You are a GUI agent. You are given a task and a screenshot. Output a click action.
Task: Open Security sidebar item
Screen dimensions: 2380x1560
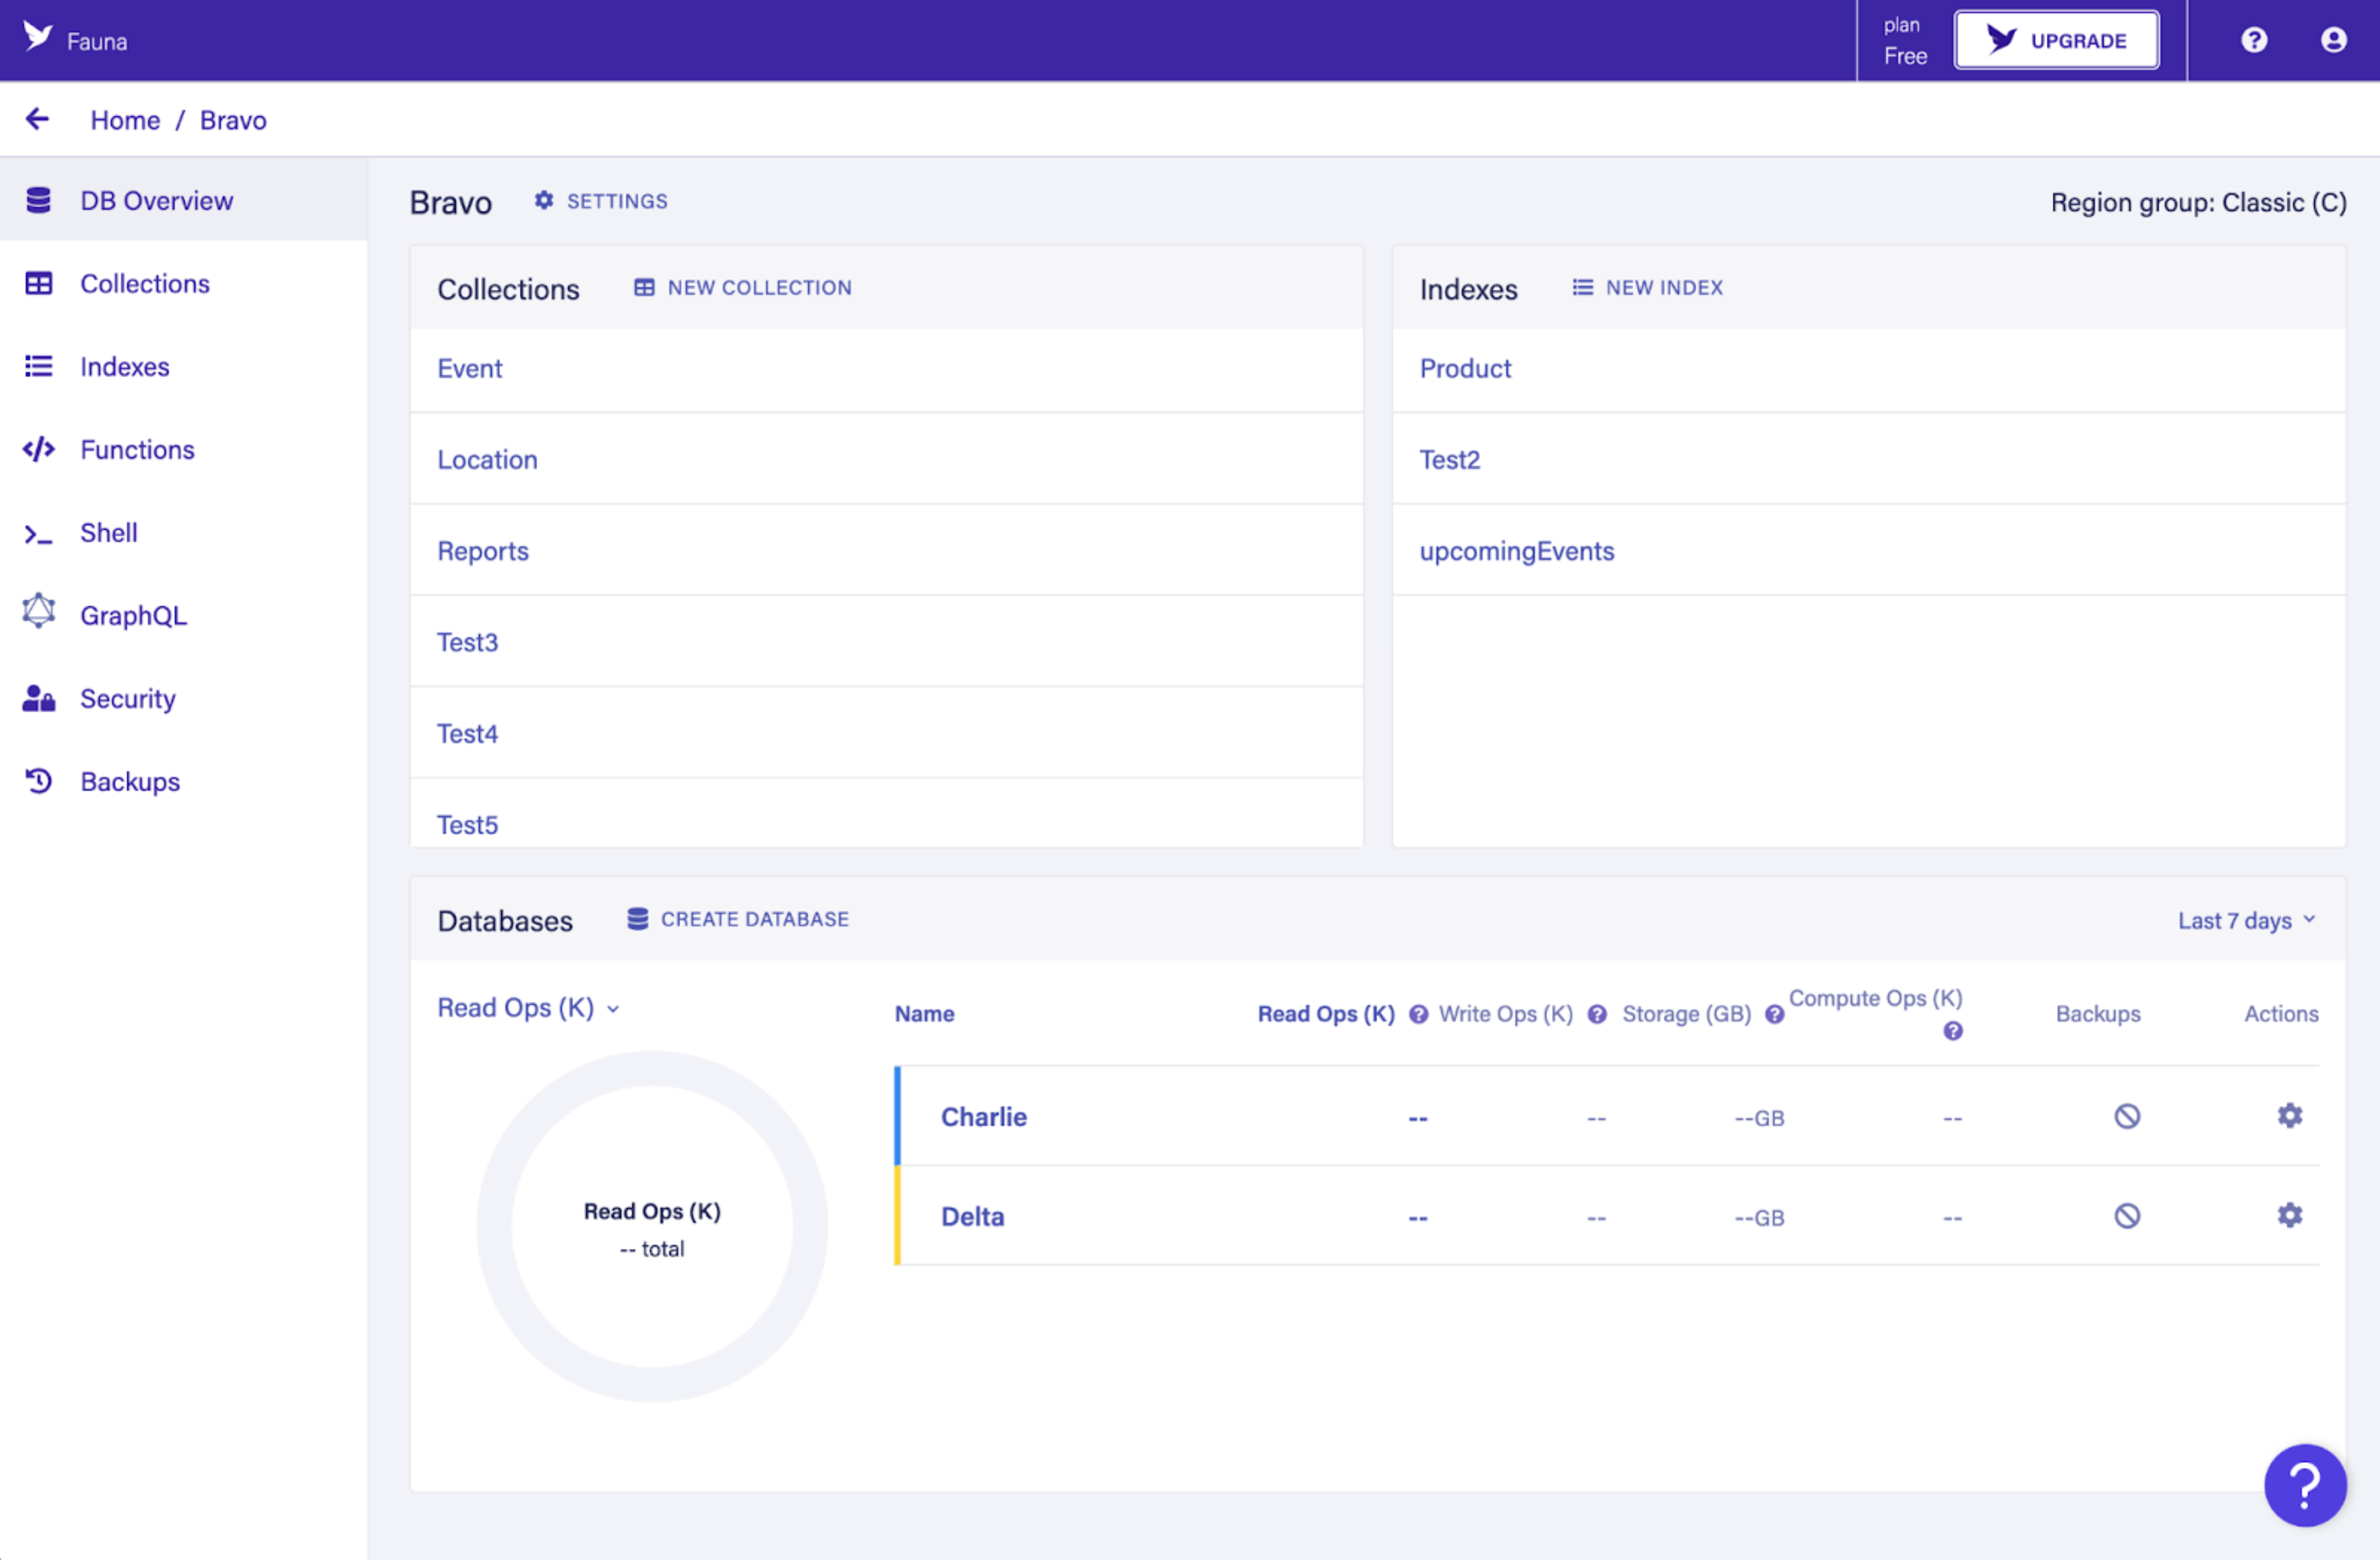pos(128,699)
